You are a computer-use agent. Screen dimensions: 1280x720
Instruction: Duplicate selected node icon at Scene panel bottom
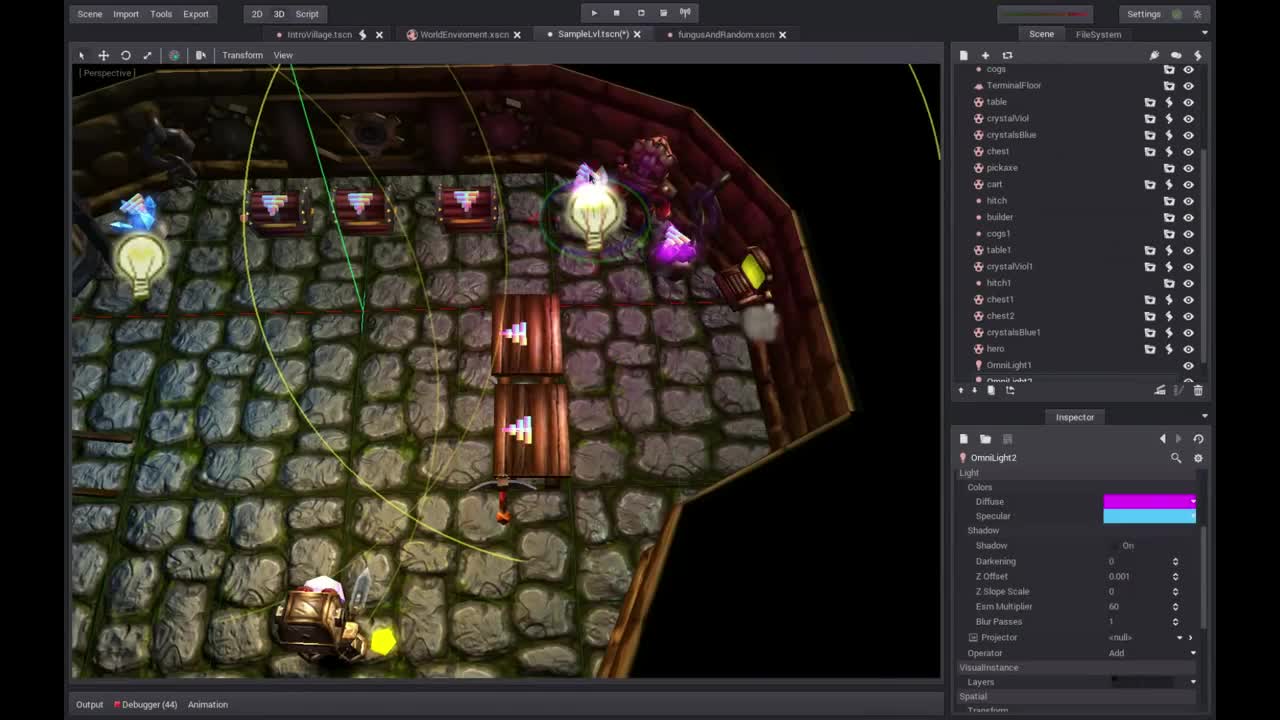tap(991, 390)
